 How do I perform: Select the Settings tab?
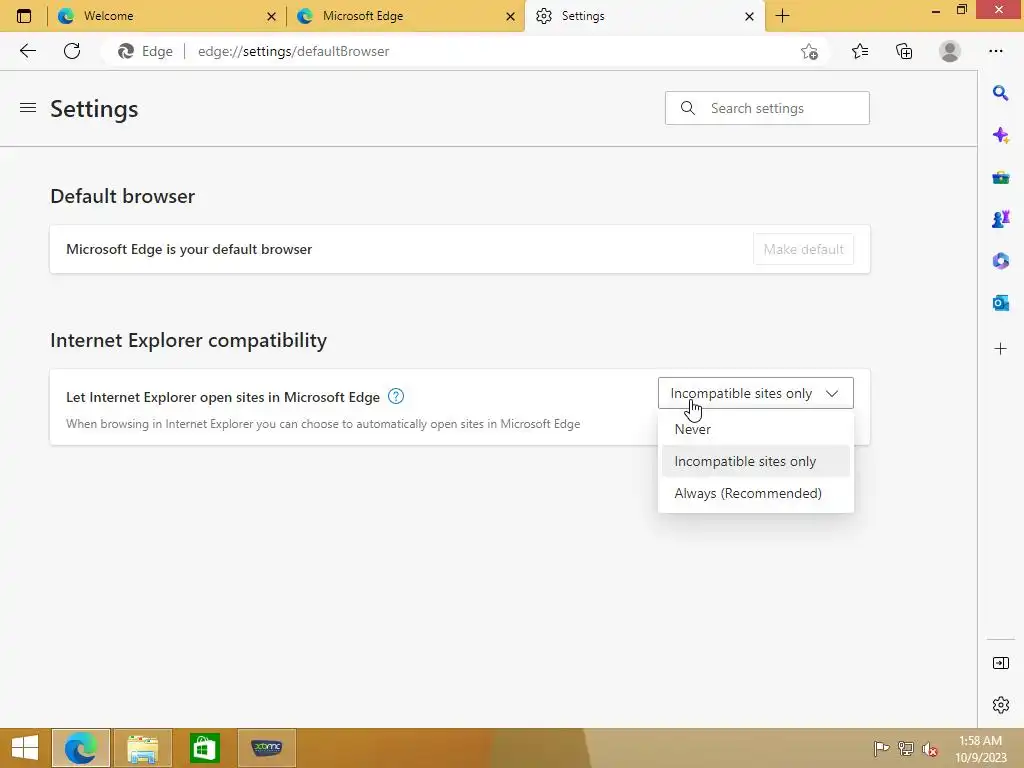point(644,16)
